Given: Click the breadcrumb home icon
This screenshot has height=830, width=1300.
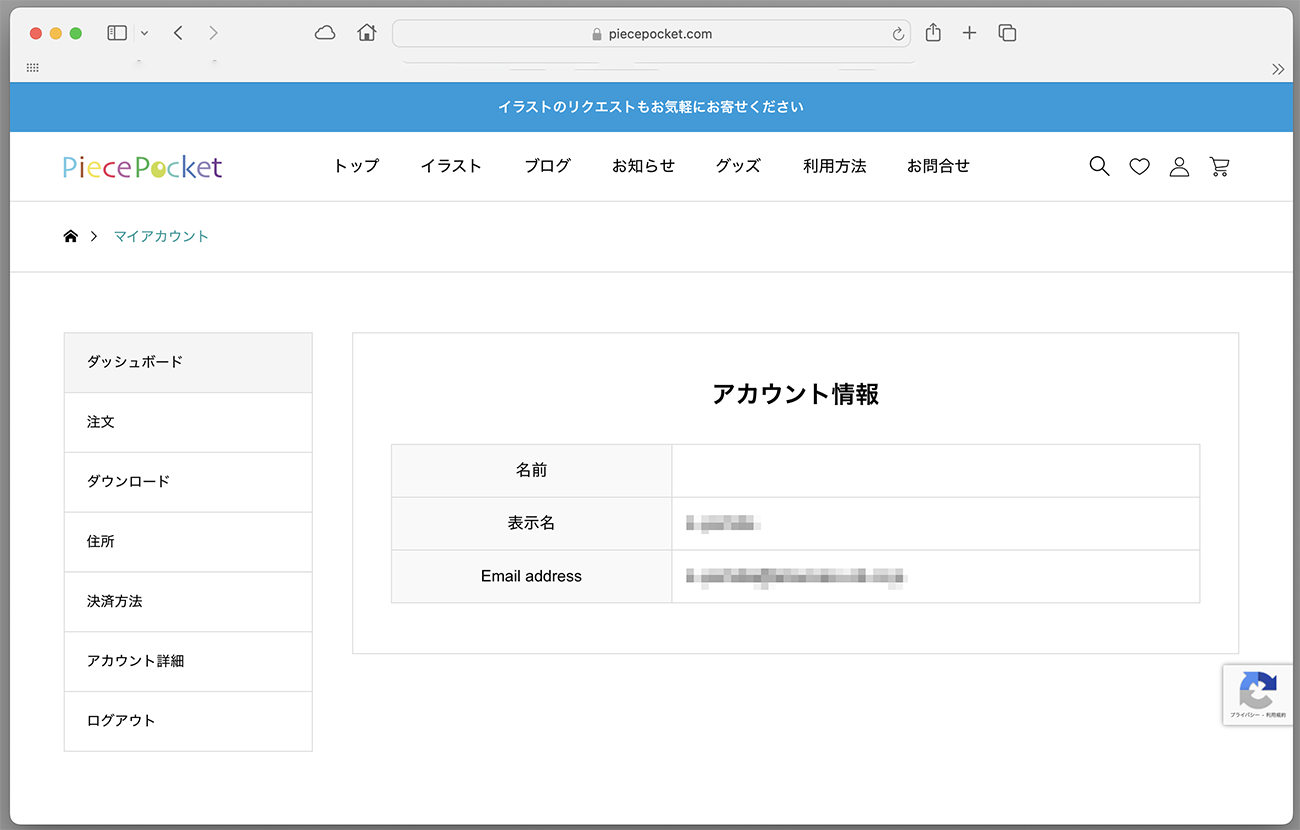Looking at the screenshot, I should click(x=71, y=237).
